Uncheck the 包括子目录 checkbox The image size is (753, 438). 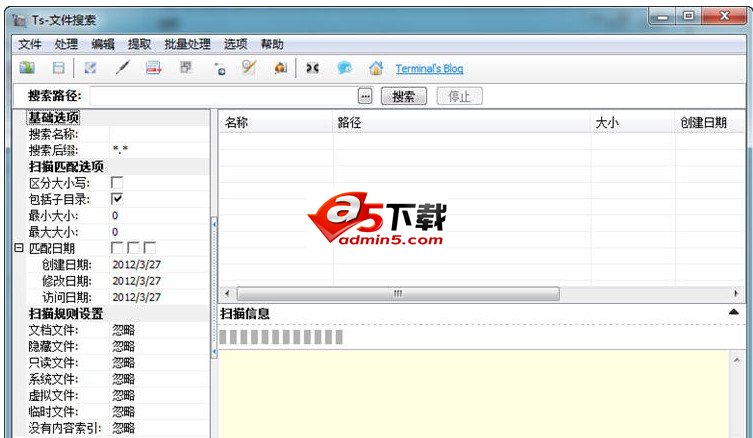point(117,199)
